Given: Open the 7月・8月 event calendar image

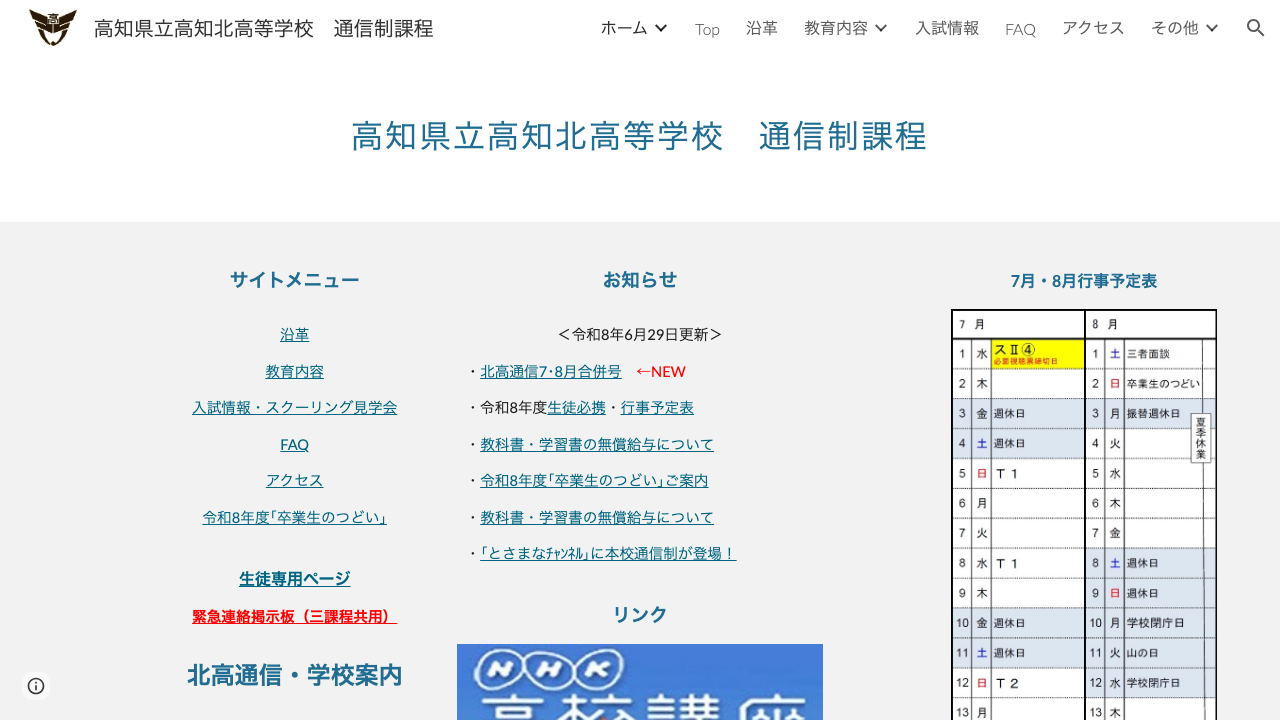Looking at the screenshot, I should [1084, 515].
